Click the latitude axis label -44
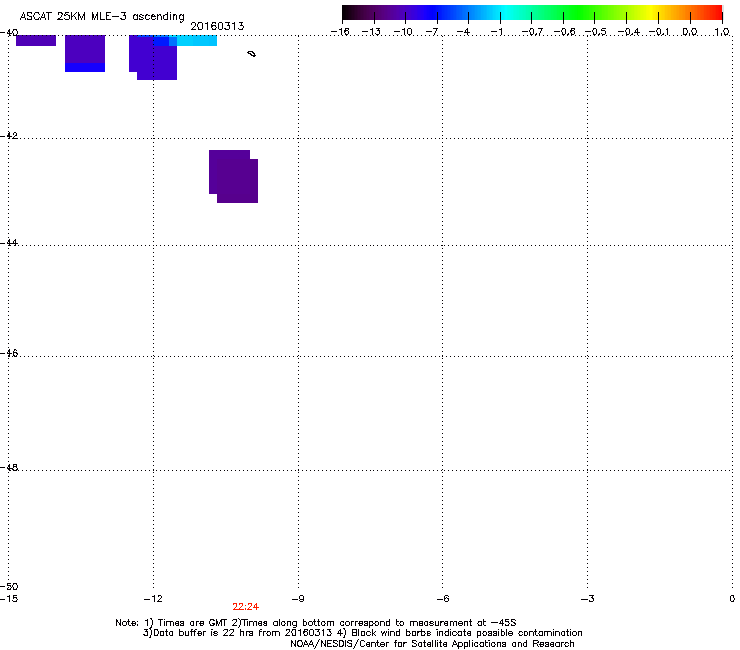 pos(9,243)
